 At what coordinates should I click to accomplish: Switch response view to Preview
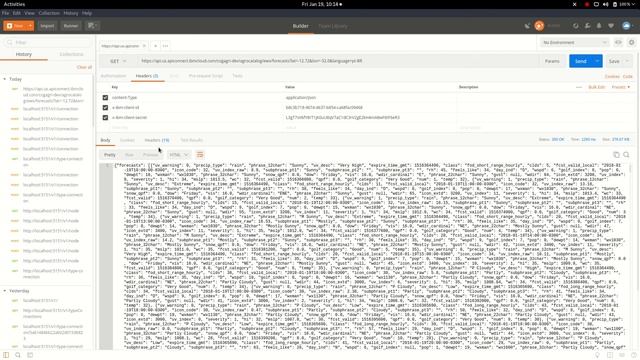tap(150, 155)
